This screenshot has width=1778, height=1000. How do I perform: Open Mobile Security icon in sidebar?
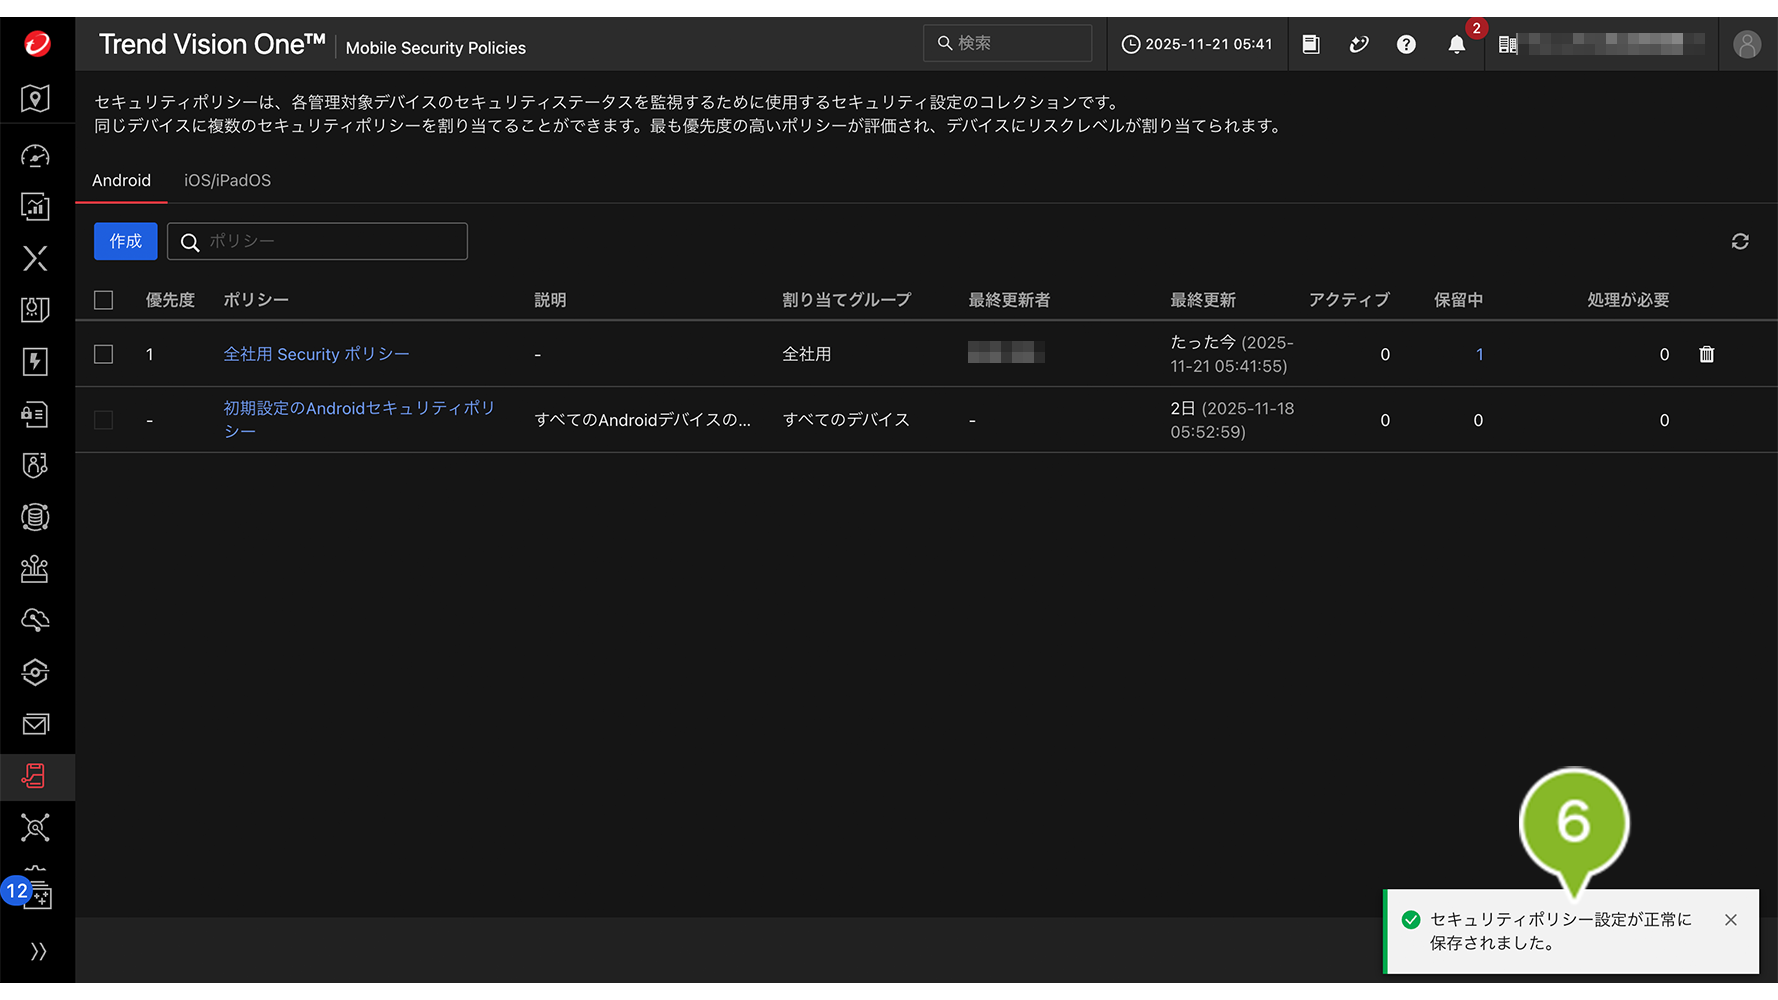click(35, 777)
